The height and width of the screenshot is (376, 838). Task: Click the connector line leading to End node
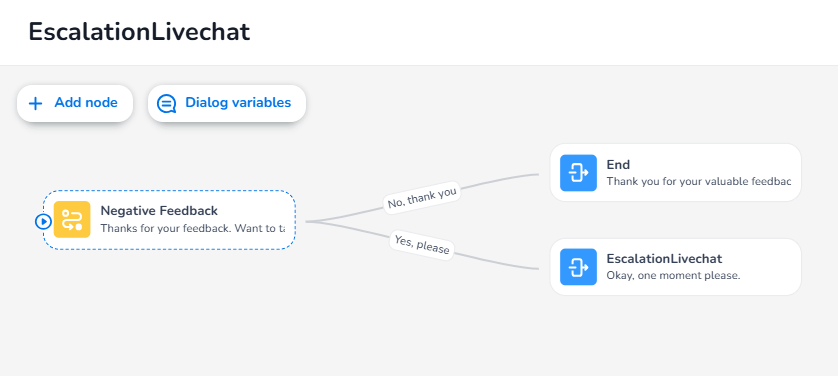click(500, 179)
